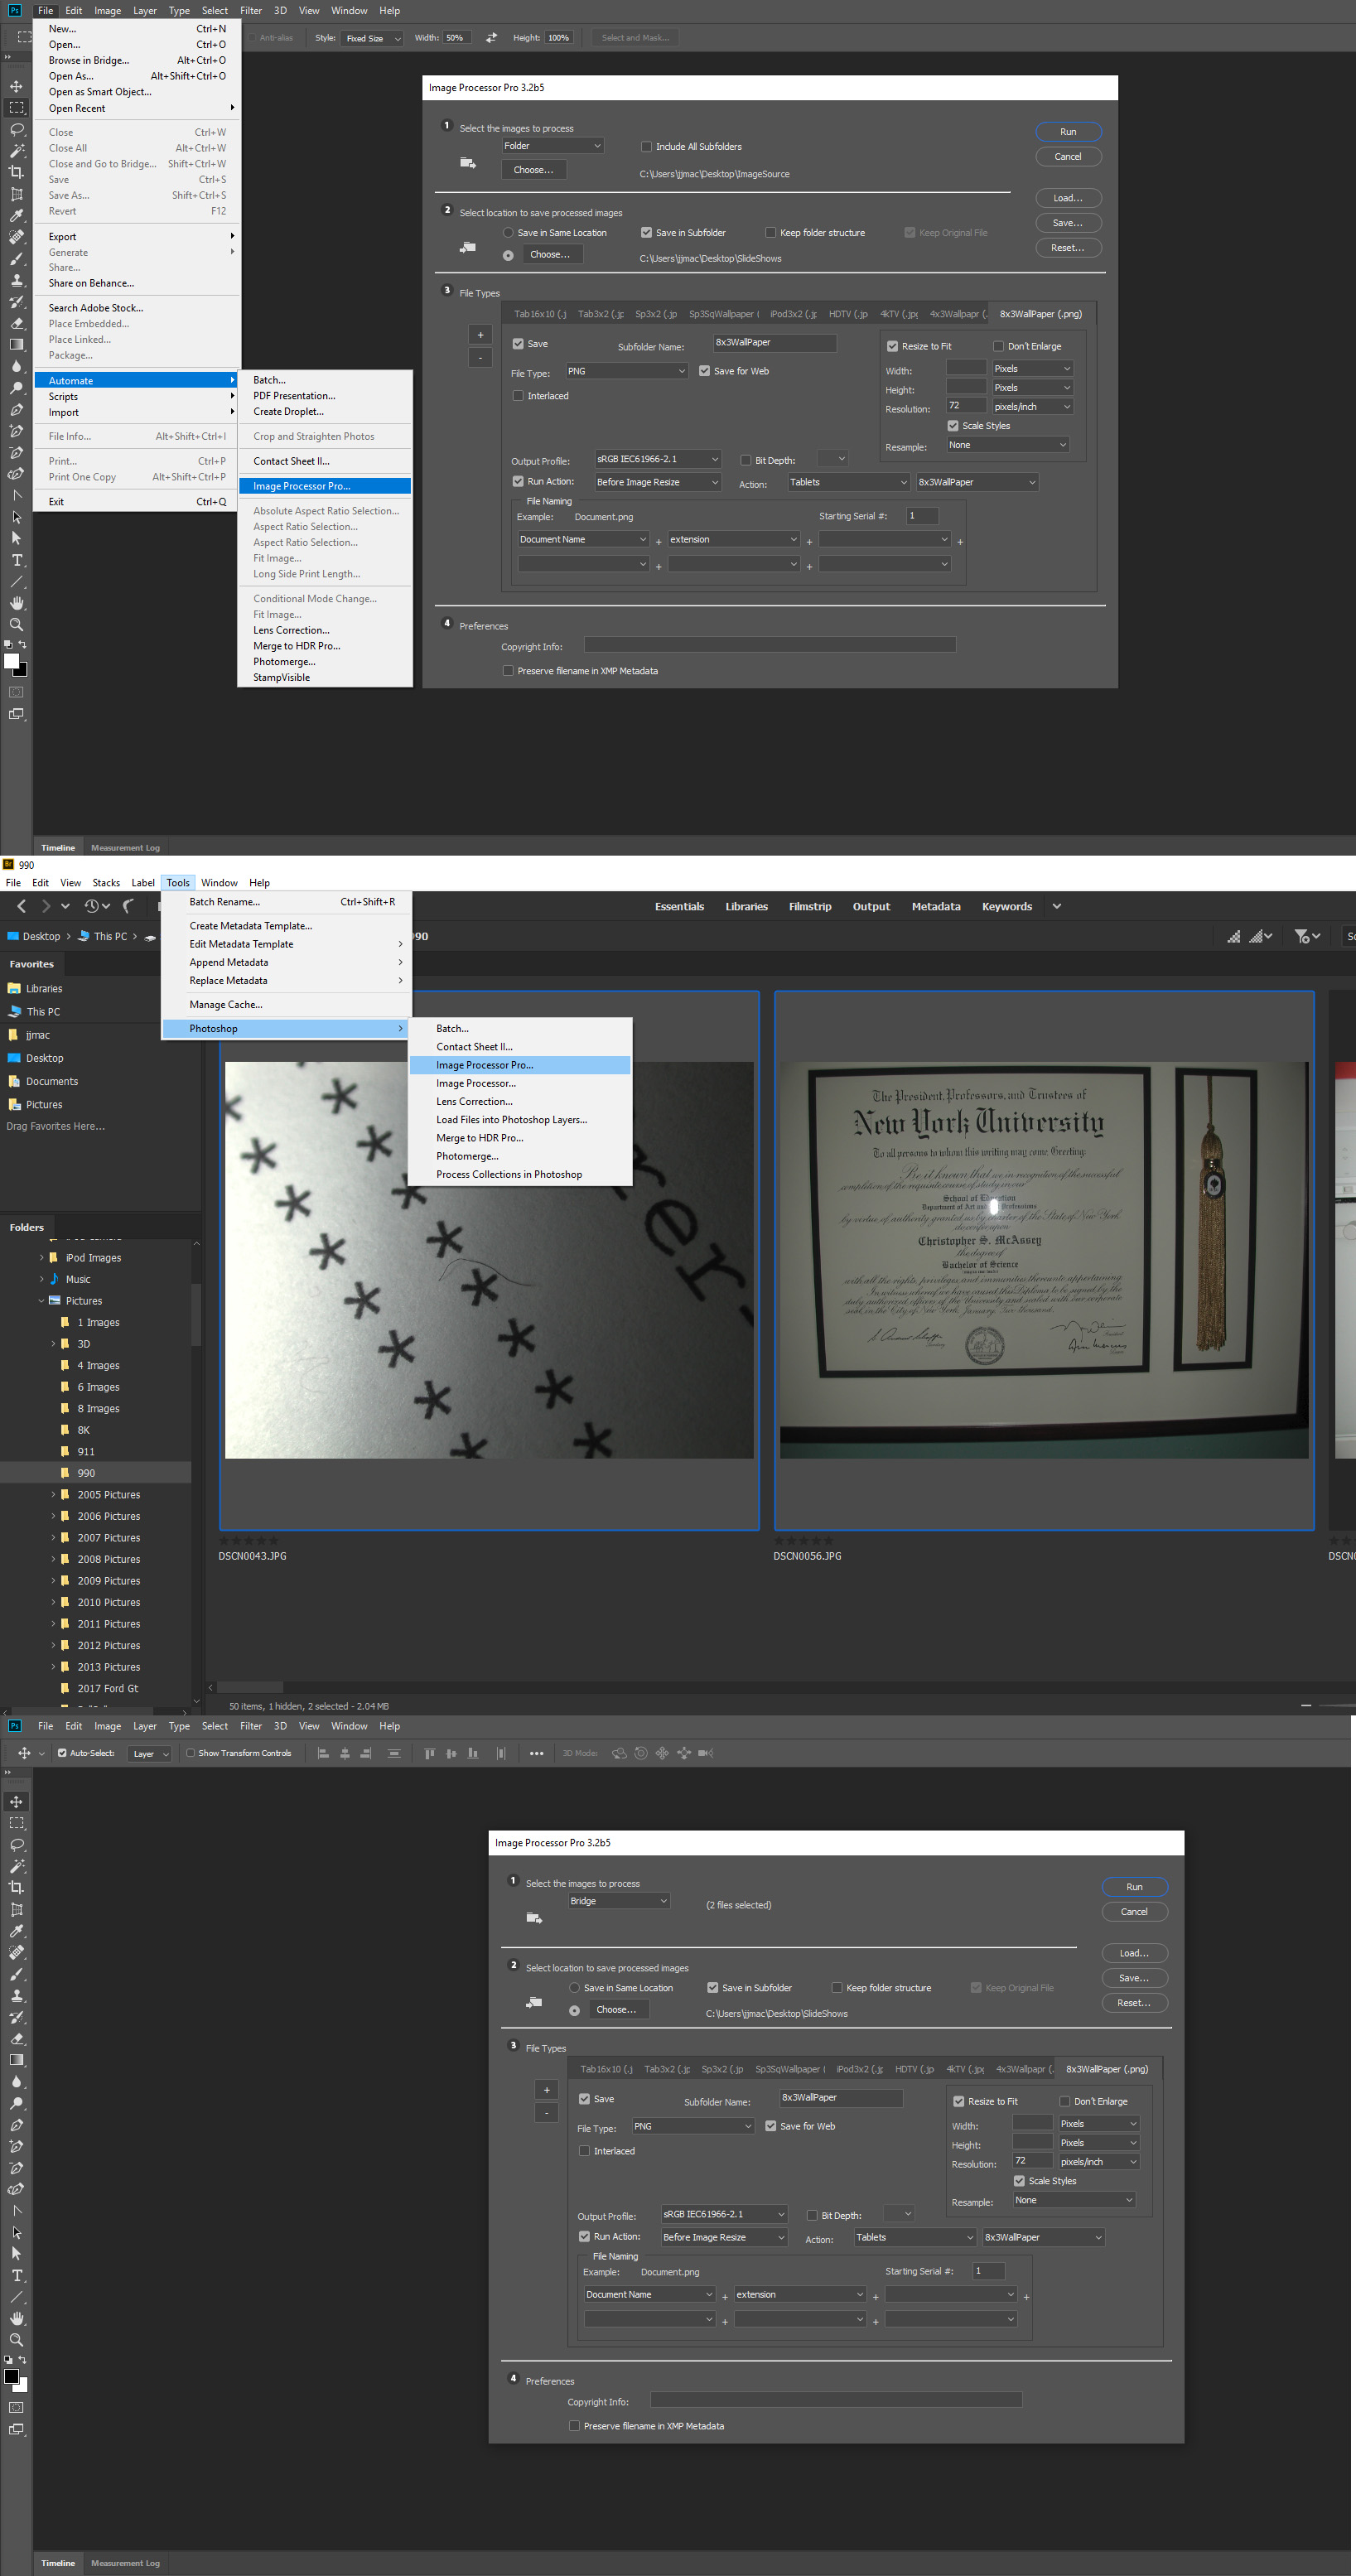The height and width of the screenshot is (2576, 1356).
Task: Open the Folder source dropdown in top dialog
Action: coord(553,146)
